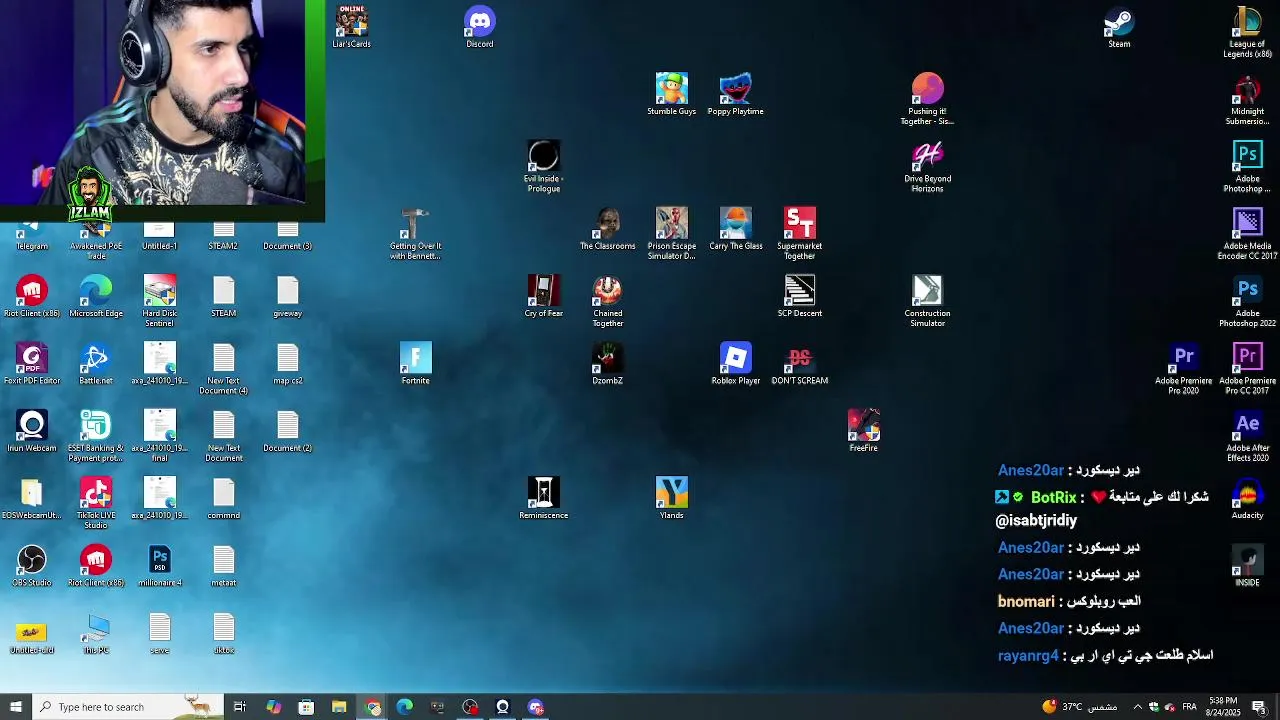Open the Steam desktop shortcut
The image size is (1280, 720).
point(1119,28)
